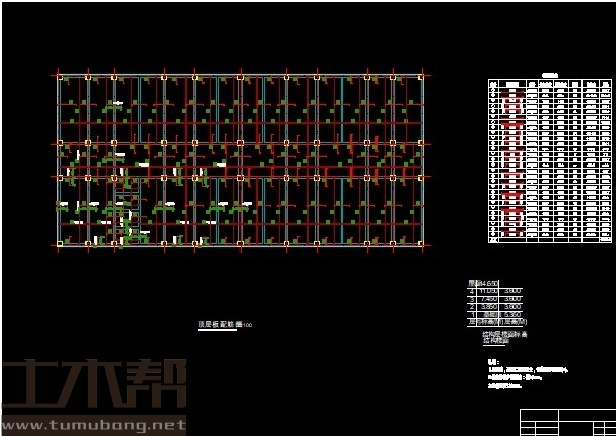This screenshot has height=436, width=616.
Task: Select the top row of the floor elevation table
Action: pyautogui.click(x=496, y=284)
